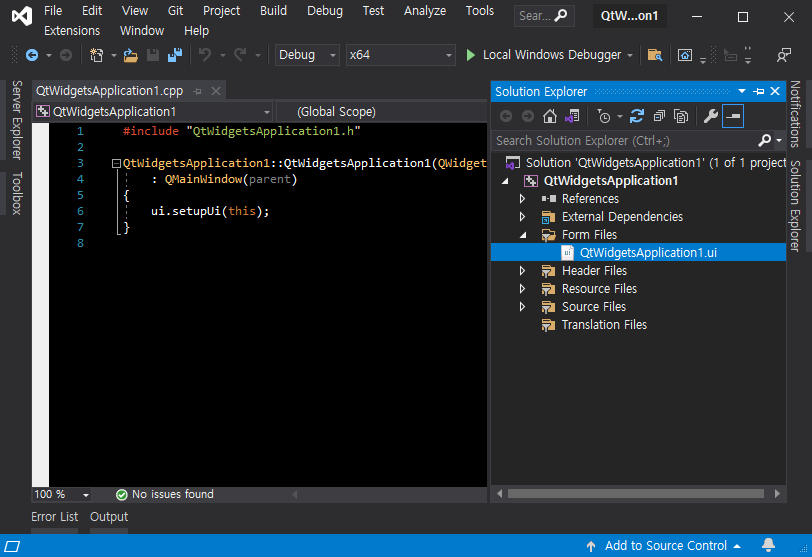The image size is (812, 557).
Task: Open Properties wrench icon in Solution Explorer
Action: point(710,116)
